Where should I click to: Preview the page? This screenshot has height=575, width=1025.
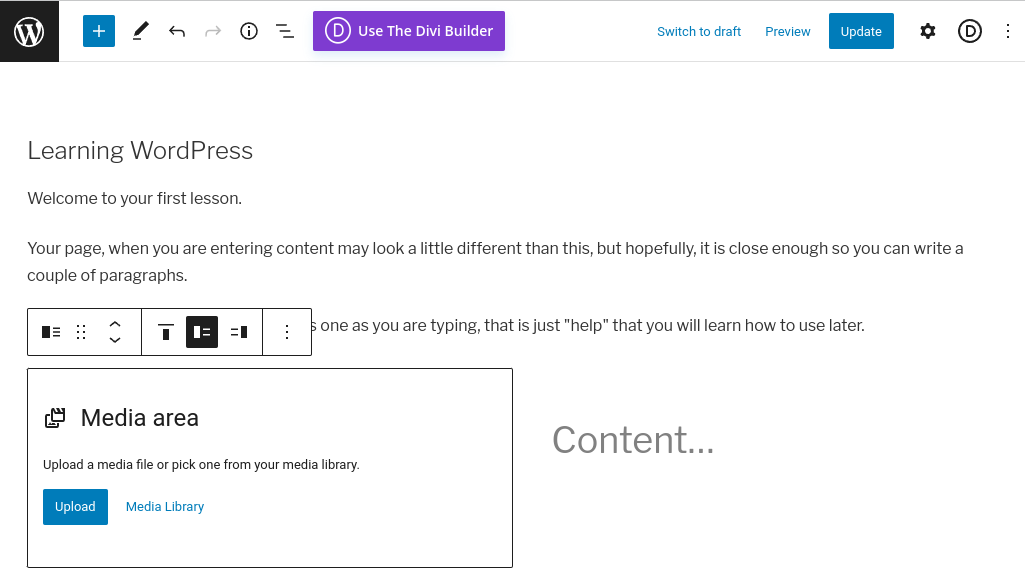point(788,31)
